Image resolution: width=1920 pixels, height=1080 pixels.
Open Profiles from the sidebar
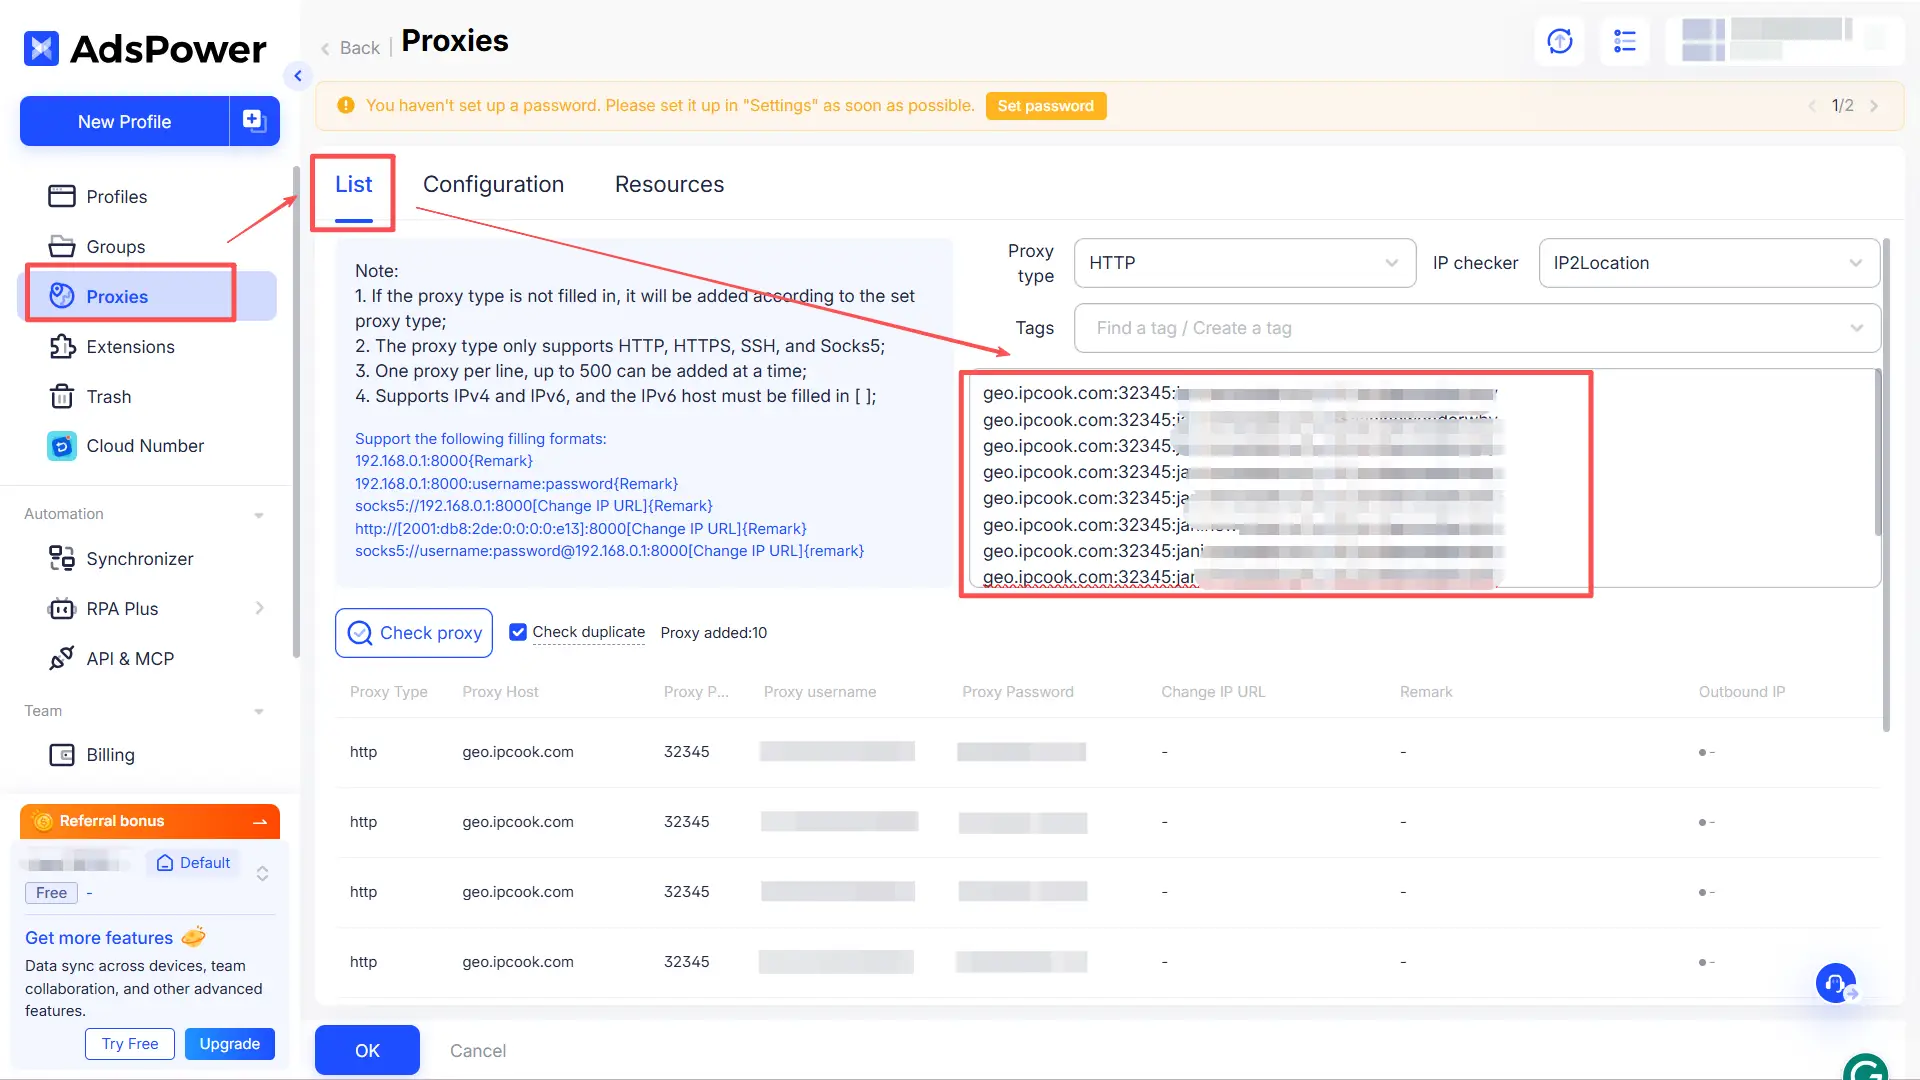(x=117, y=196)
